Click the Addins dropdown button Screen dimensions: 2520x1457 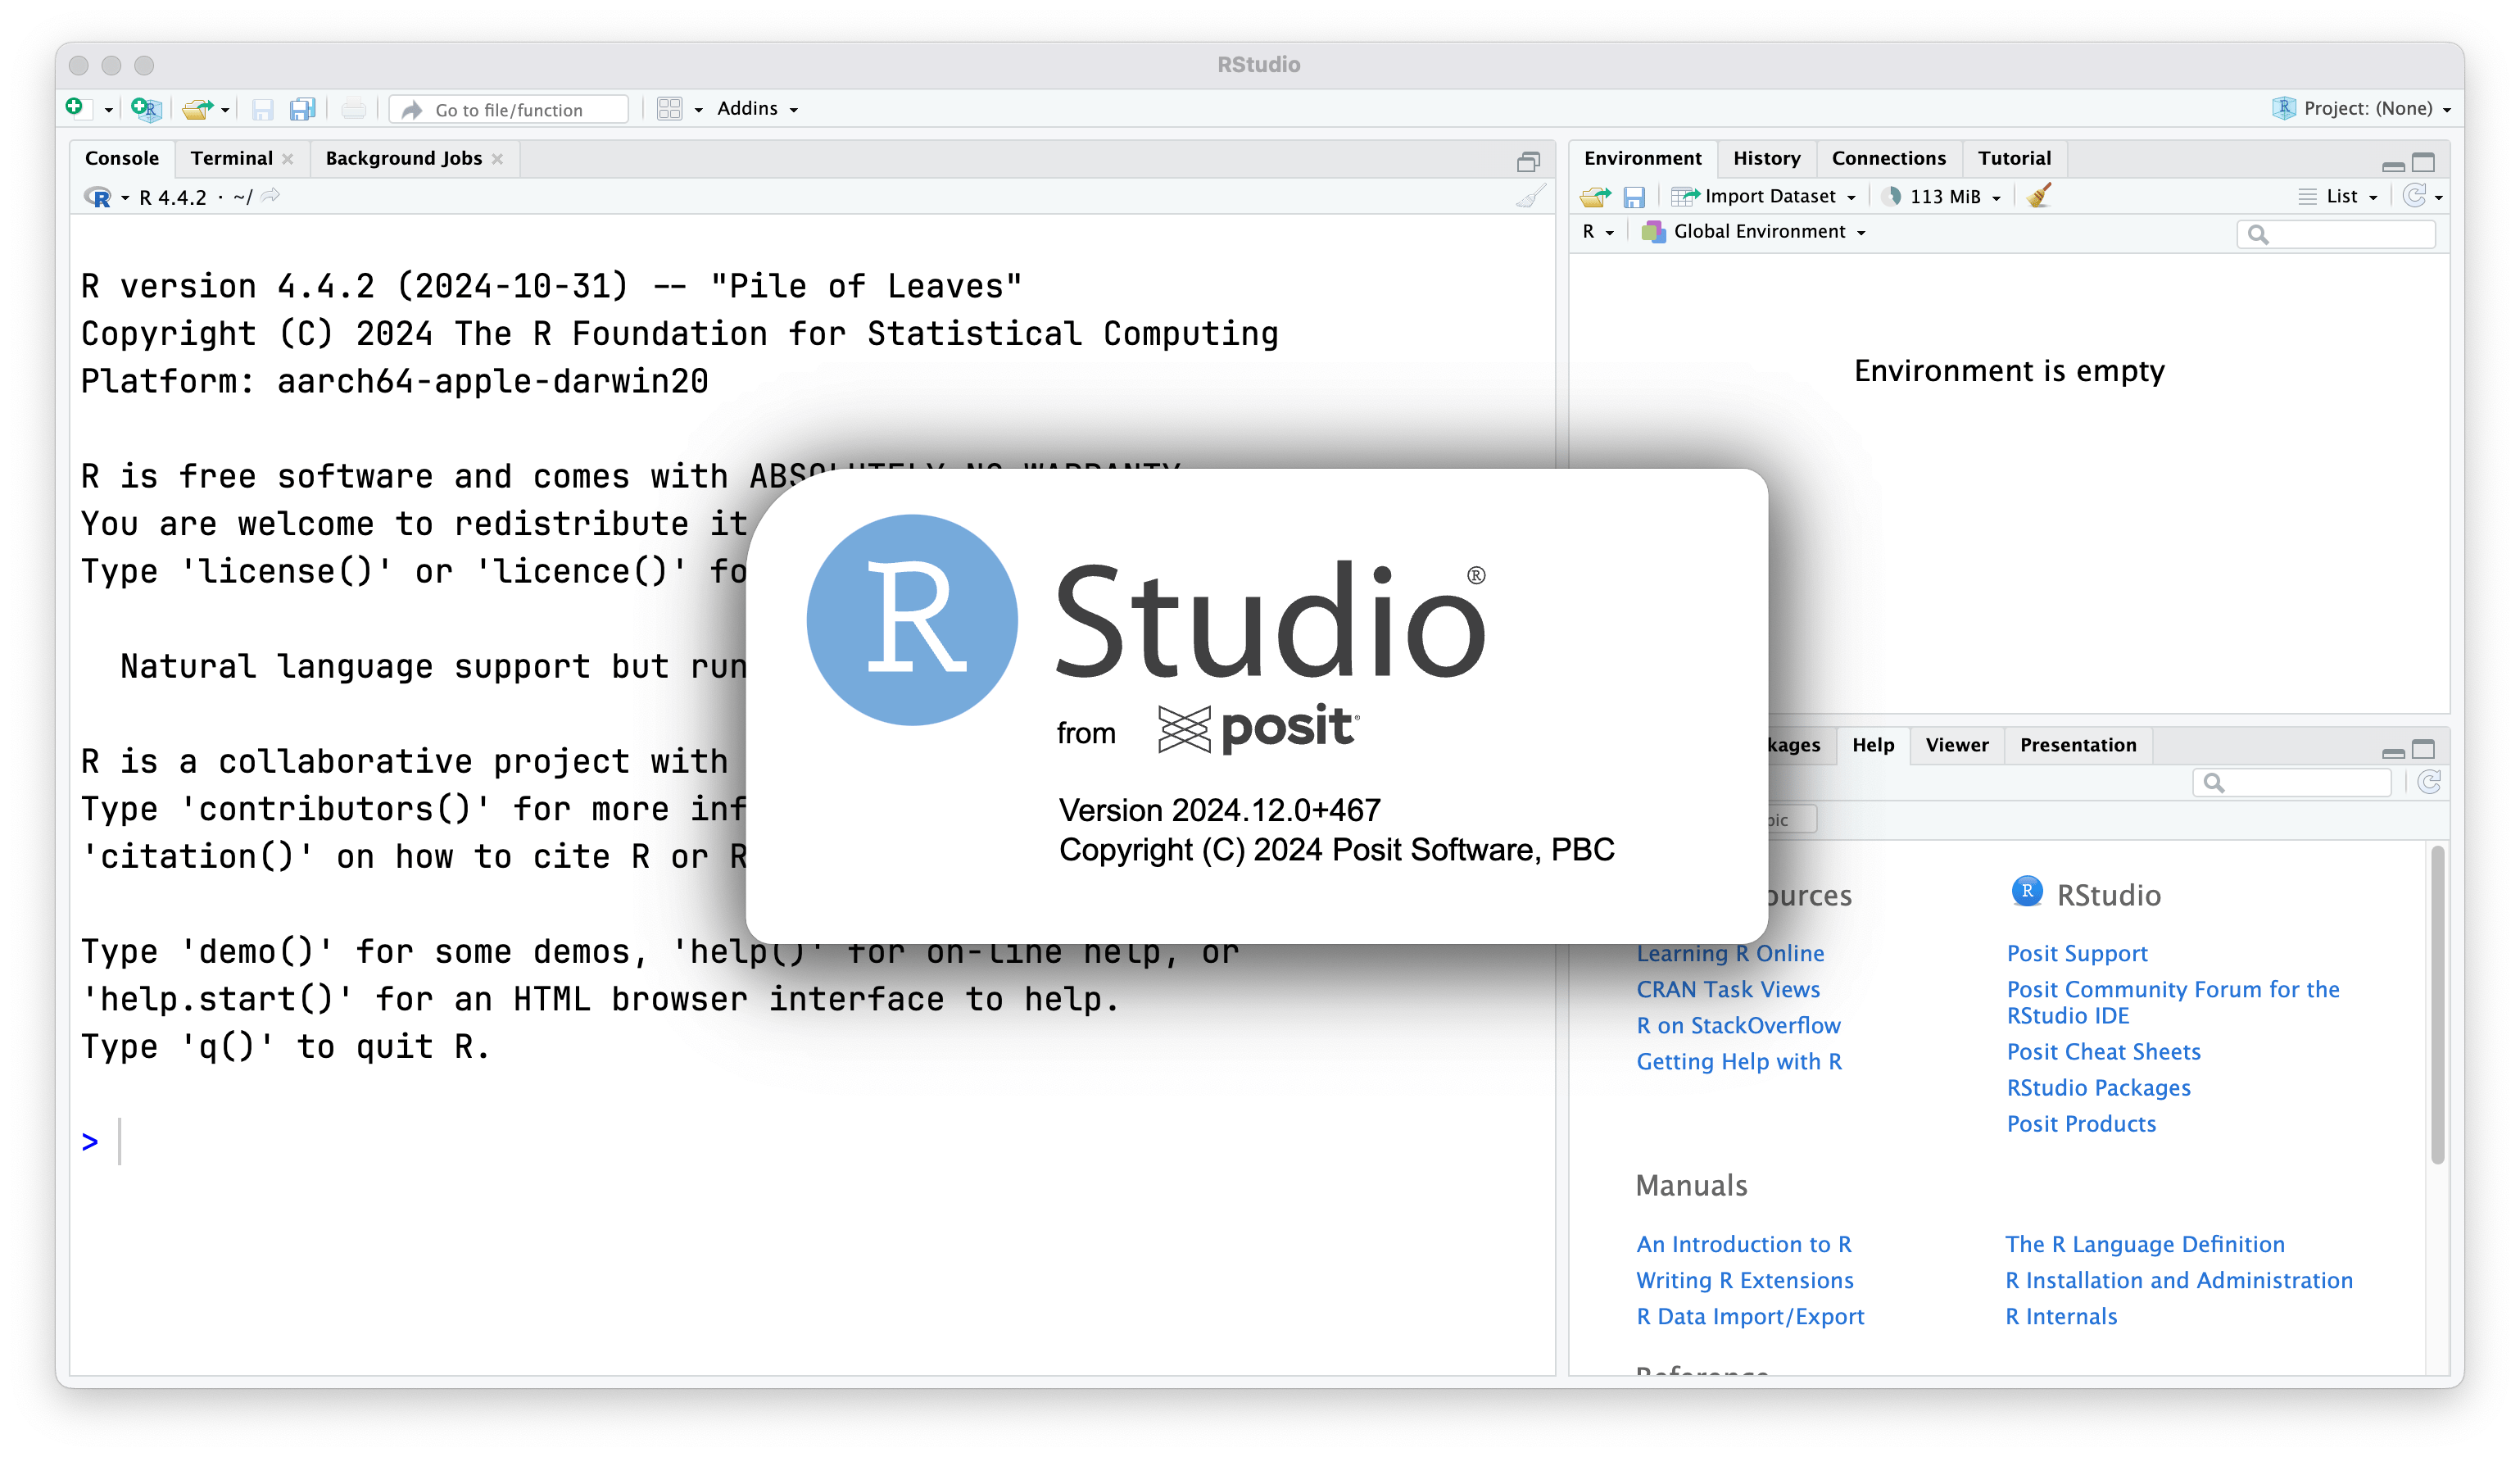click(754, 109)
